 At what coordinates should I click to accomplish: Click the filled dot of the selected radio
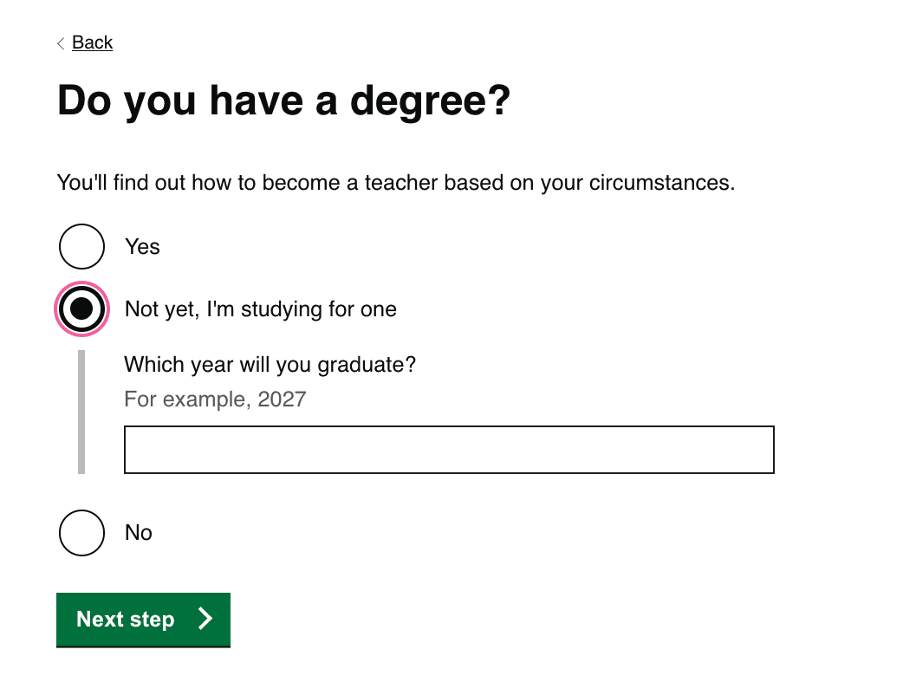coord(82,310)
